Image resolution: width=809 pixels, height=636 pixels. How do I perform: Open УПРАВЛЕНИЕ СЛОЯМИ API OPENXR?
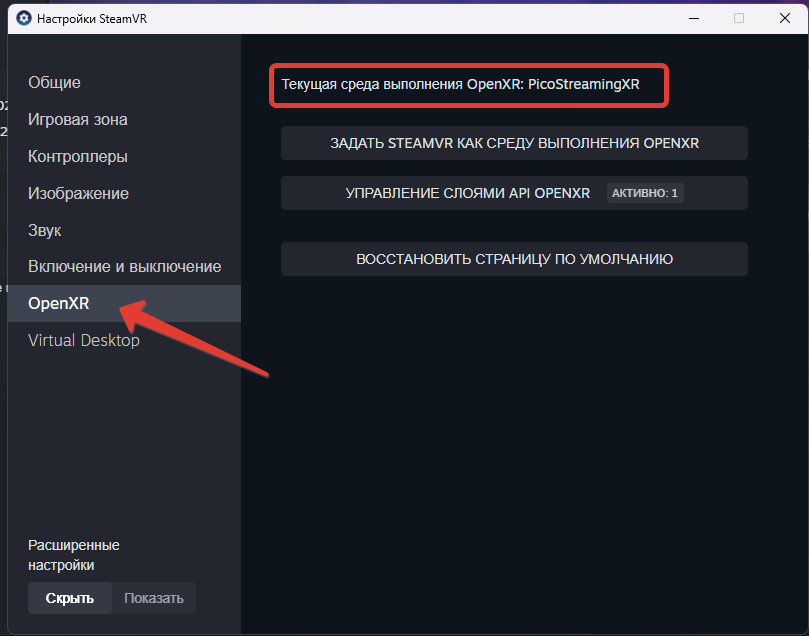[514, 193]
